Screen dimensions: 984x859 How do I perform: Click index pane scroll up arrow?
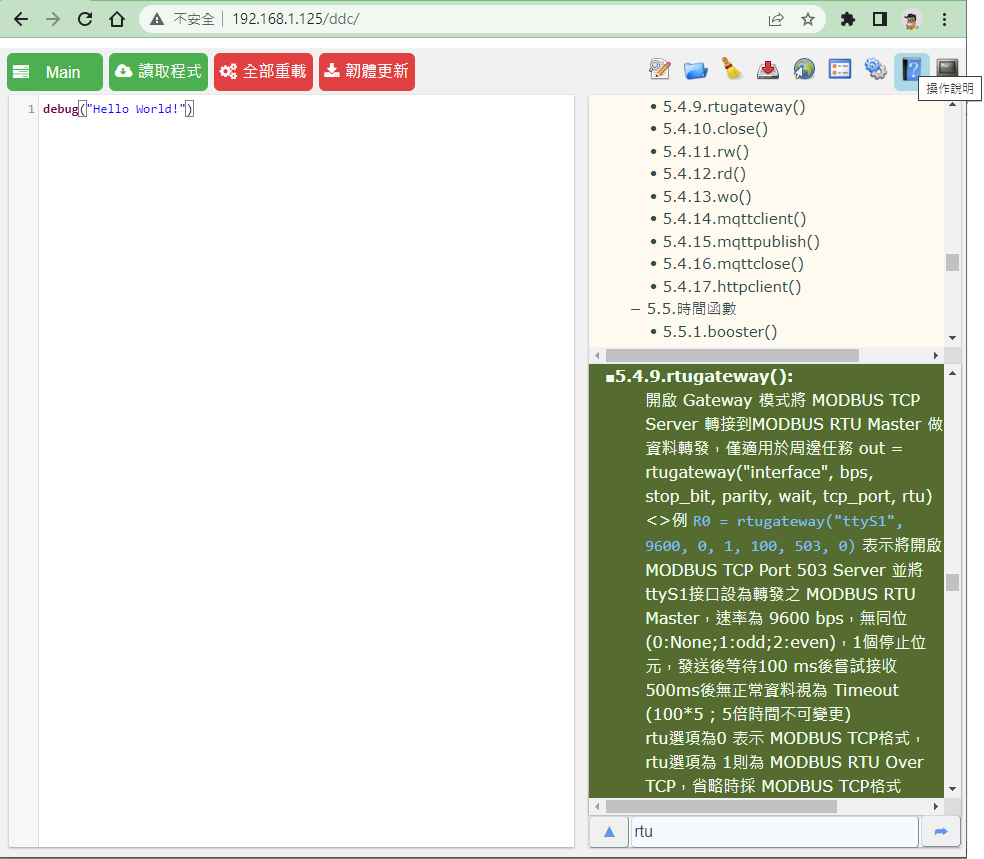coord(953,104)
